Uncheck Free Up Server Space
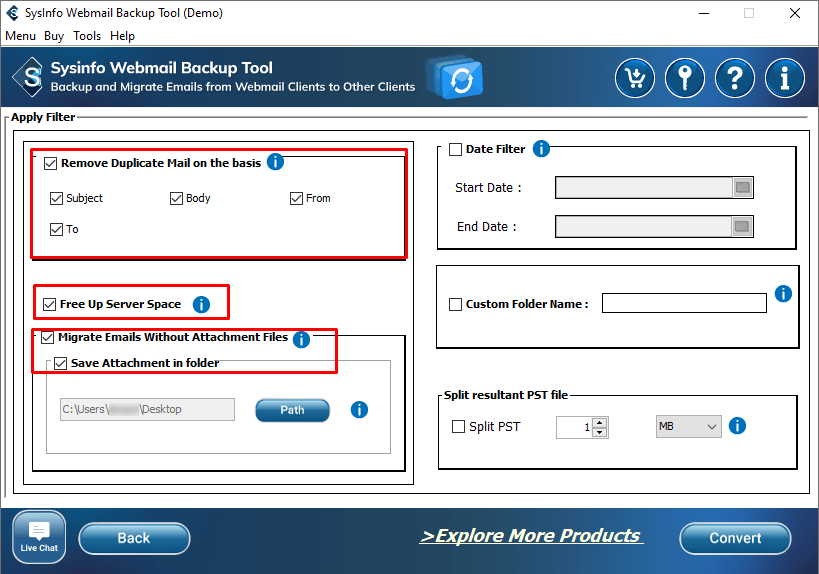Image resolution: width=819 pixels, height=574 pixels. [50, 304]
